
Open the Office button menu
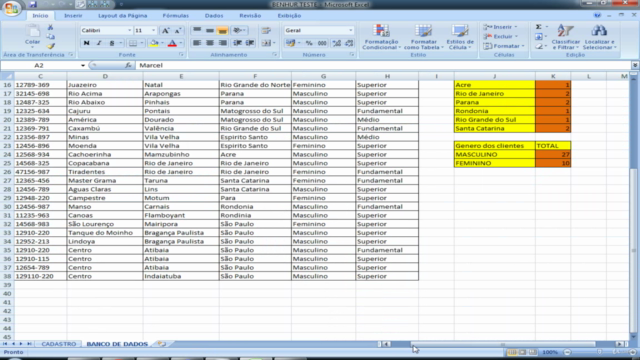pos(11,8)
